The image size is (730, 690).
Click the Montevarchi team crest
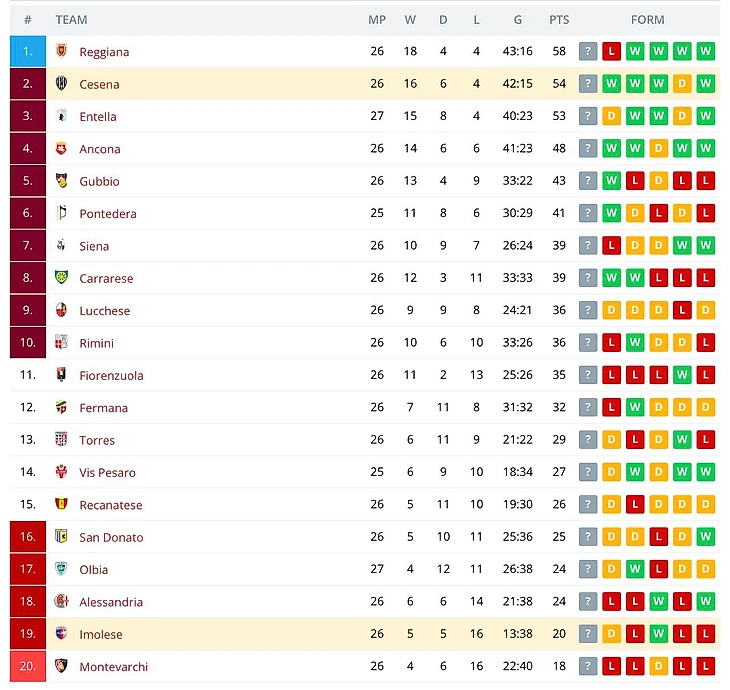point(61,666)
